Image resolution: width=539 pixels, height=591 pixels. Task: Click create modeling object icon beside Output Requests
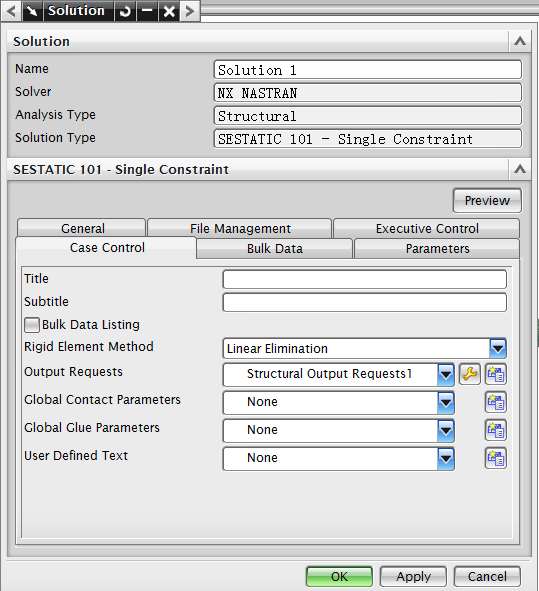click(x=496, y=374)
